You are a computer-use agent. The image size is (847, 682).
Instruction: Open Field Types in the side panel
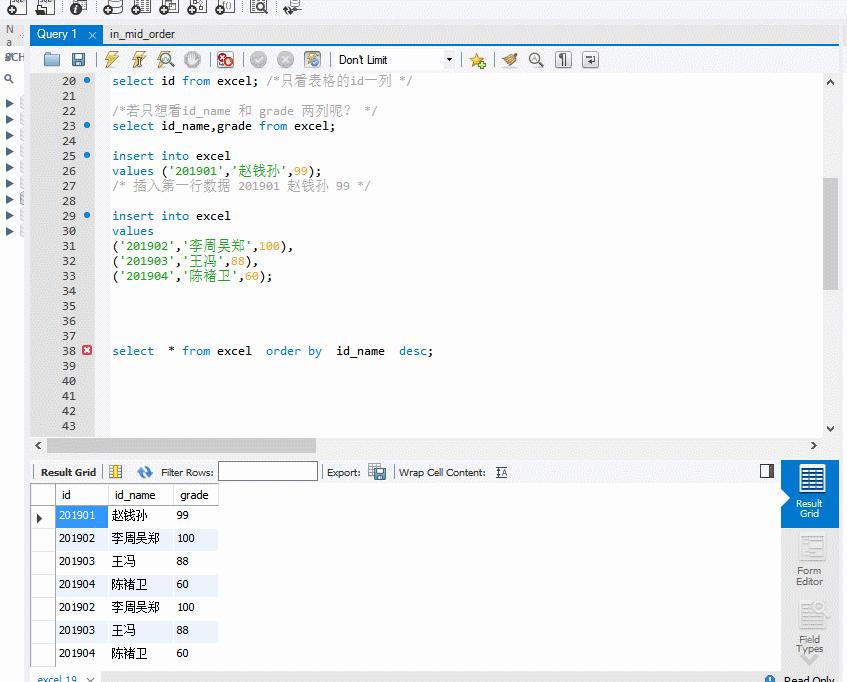(x=810, y=629)
